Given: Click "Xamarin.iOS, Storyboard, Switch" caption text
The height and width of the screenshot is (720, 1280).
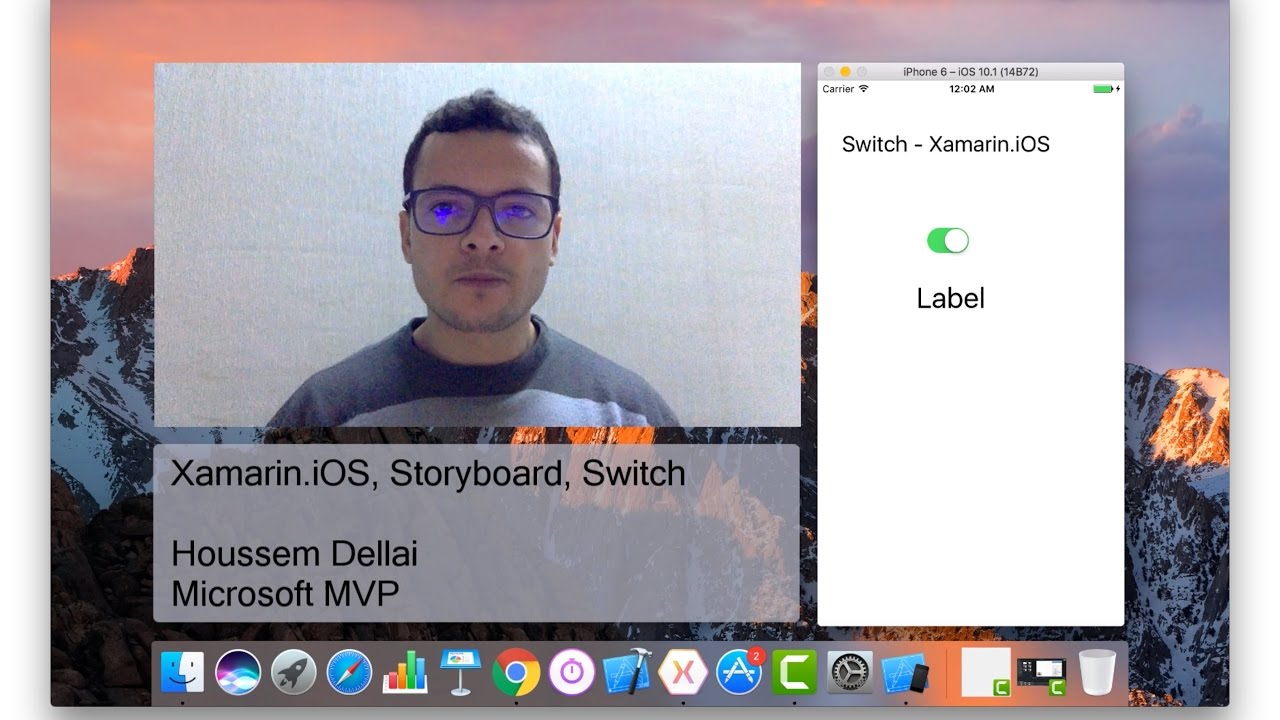Looking at the screenshot, I should click(428, 473).
